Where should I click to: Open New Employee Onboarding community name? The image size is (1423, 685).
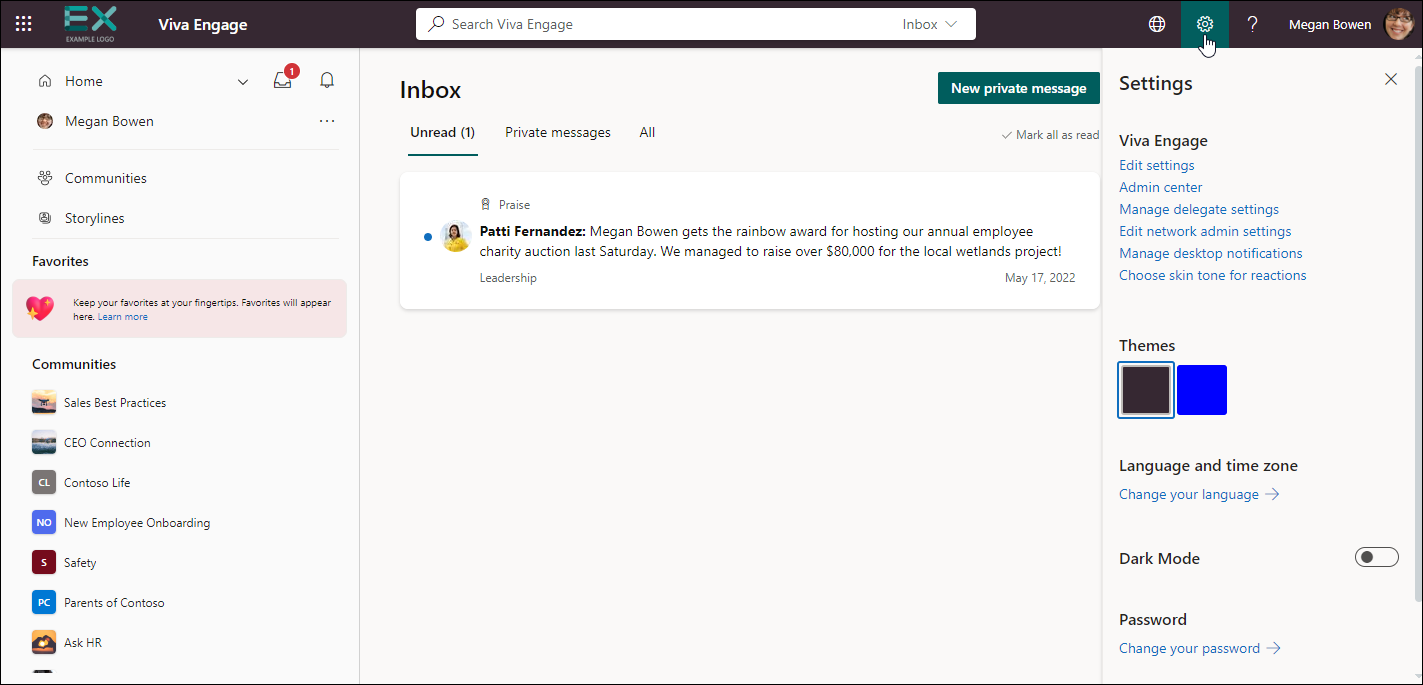point(137,522)
